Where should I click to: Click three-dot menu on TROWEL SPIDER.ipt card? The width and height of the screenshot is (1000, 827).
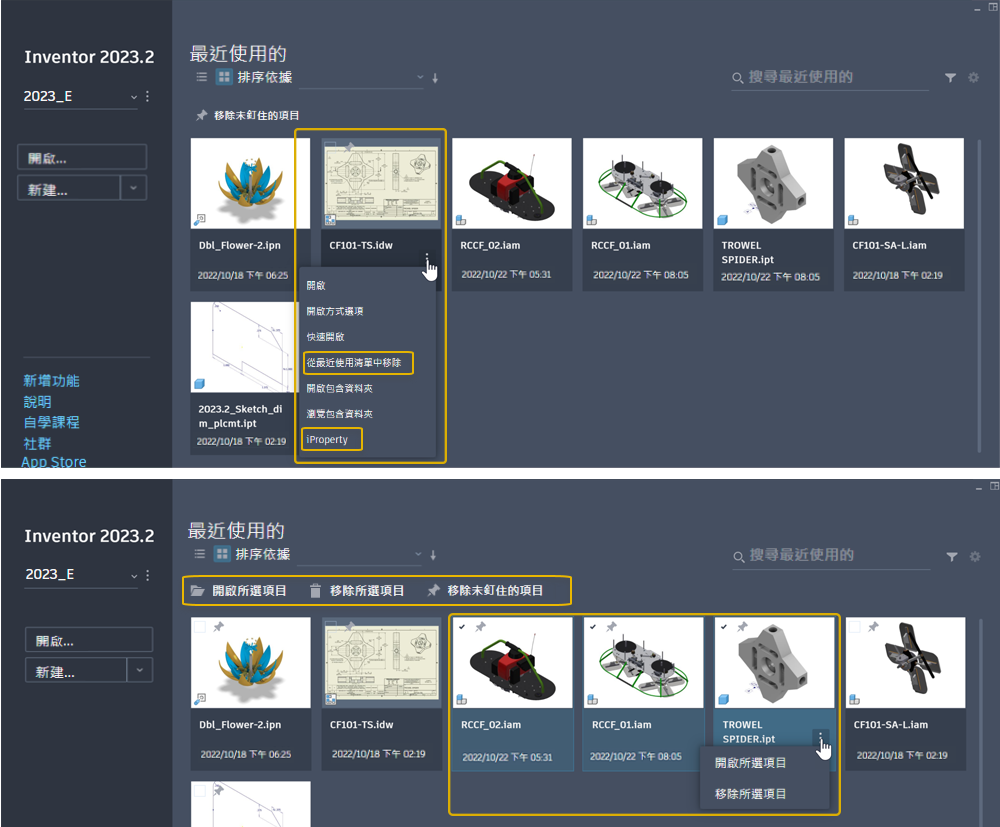pos(820,737)
